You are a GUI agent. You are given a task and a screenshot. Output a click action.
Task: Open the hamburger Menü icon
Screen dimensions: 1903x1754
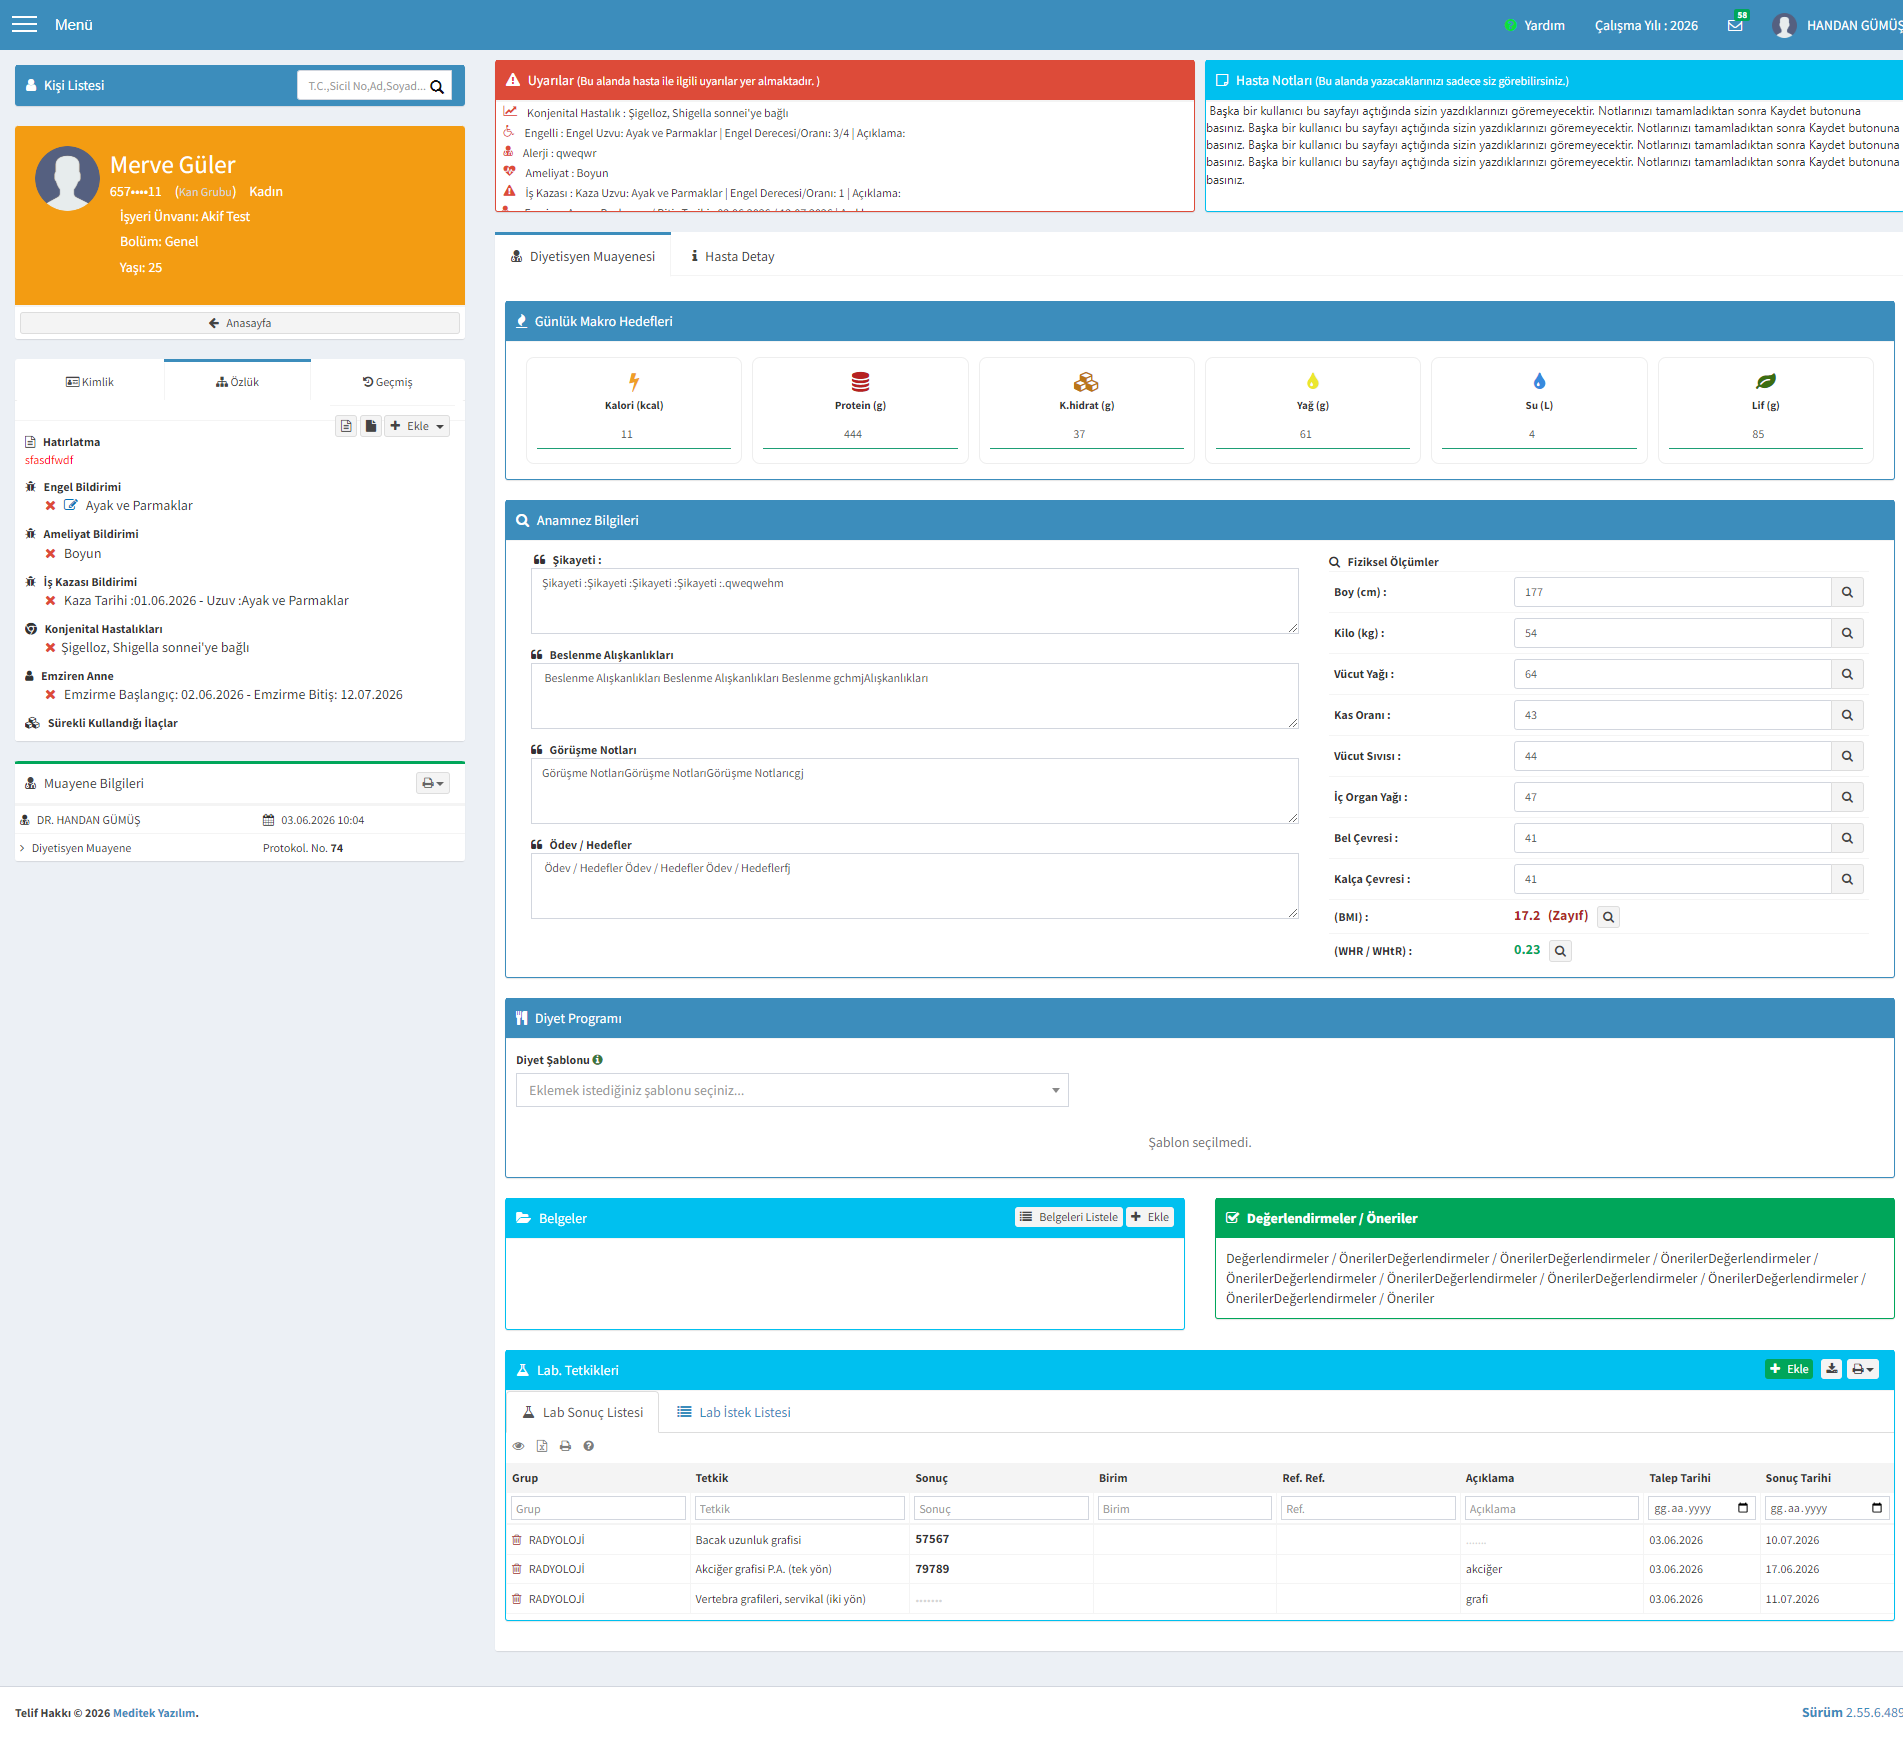tap(24, 24)
